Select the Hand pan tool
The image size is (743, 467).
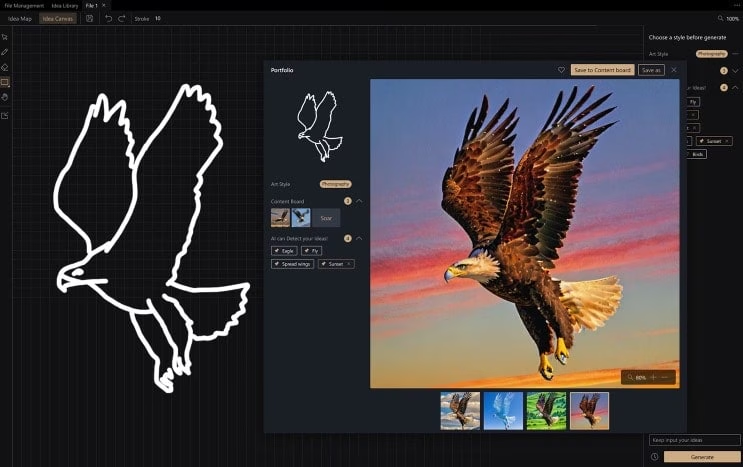point(5,98)
